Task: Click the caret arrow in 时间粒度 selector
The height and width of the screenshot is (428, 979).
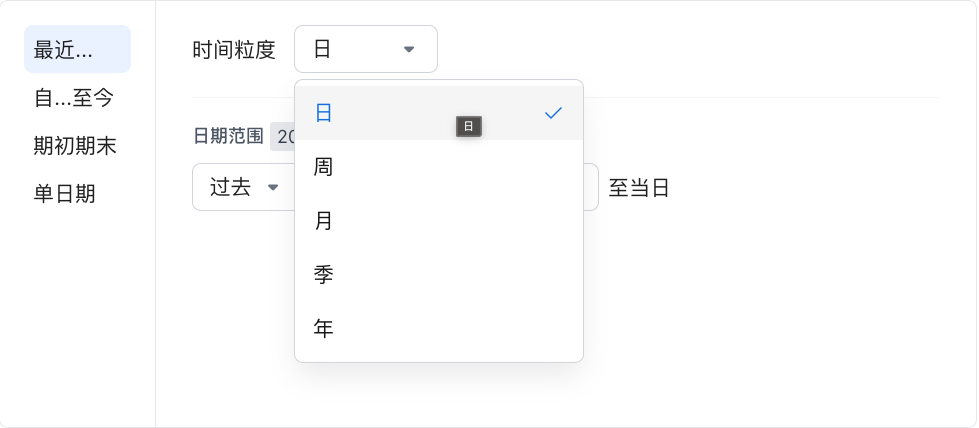Action: (x=408, y=49)
